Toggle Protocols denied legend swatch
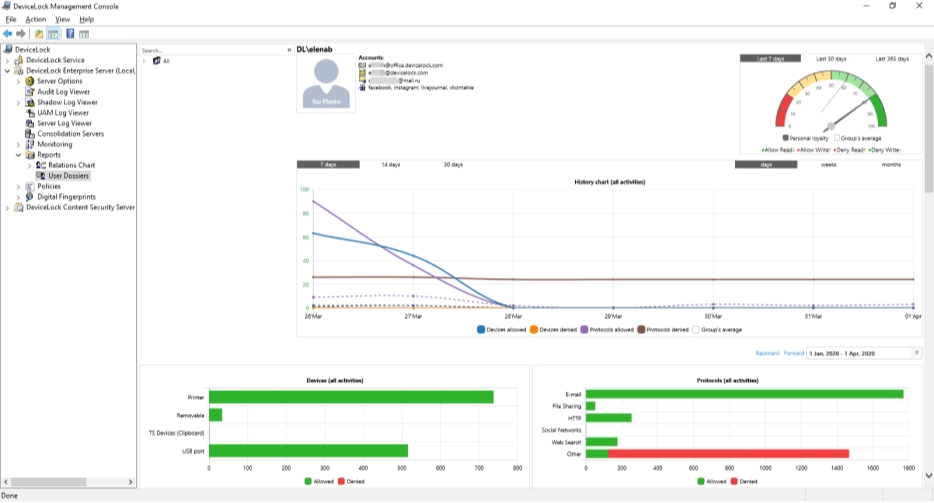Image resolution: width=934 pixels, height=503 pixels. tap(640, 329)
